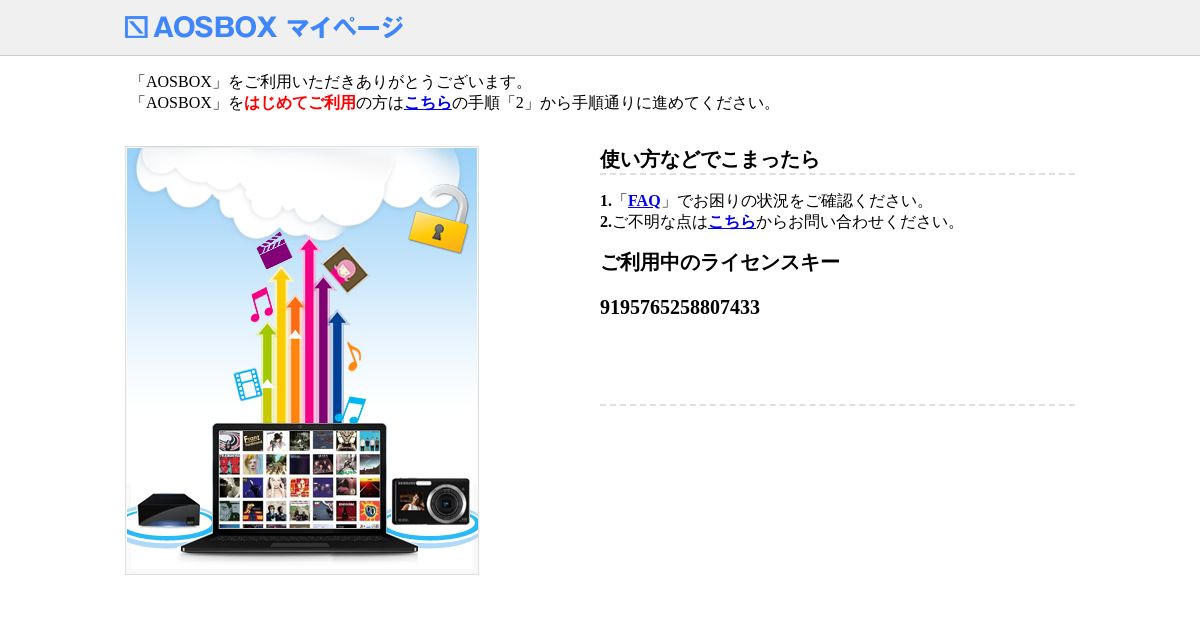Click the AOSBOX logo icon in the header
Image resolution: width=1200 pixels, height=630 pixels.
coord(136,27)
